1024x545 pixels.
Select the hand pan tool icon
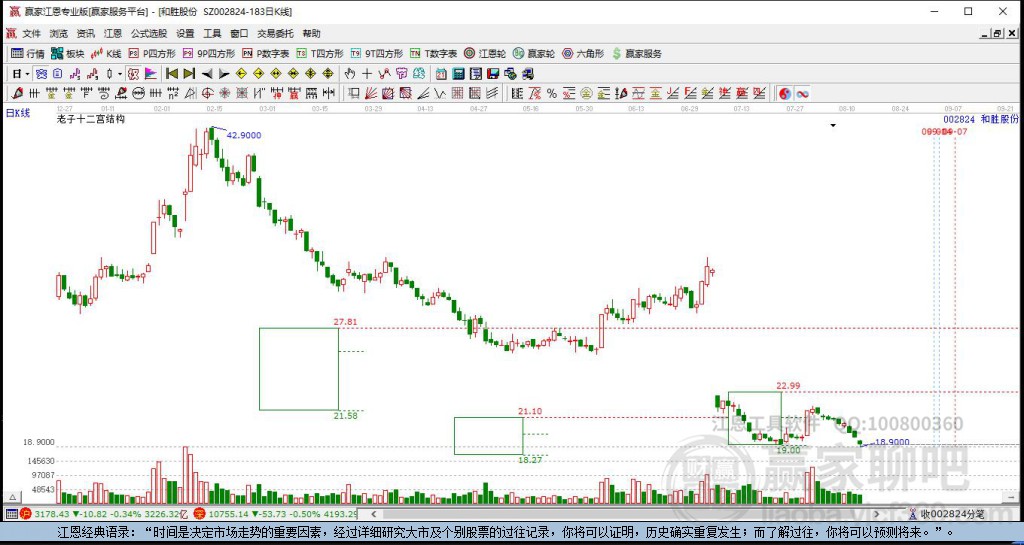tap(350, 74)
